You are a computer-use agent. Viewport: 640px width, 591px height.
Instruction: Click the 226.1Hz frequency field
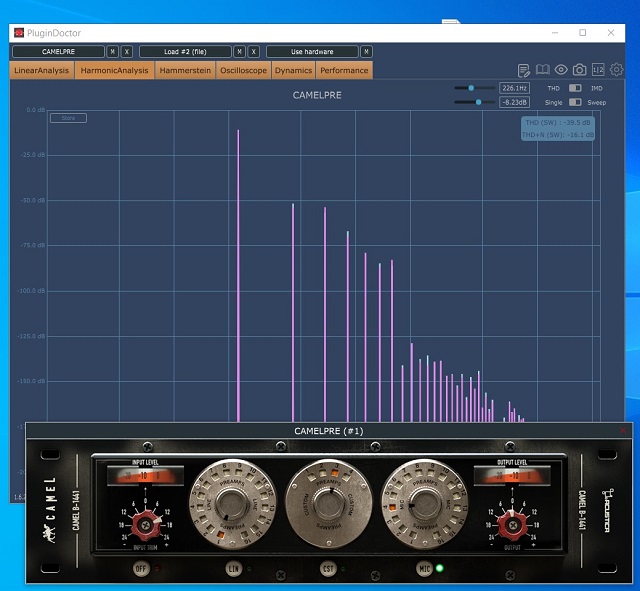coord(514,88)
